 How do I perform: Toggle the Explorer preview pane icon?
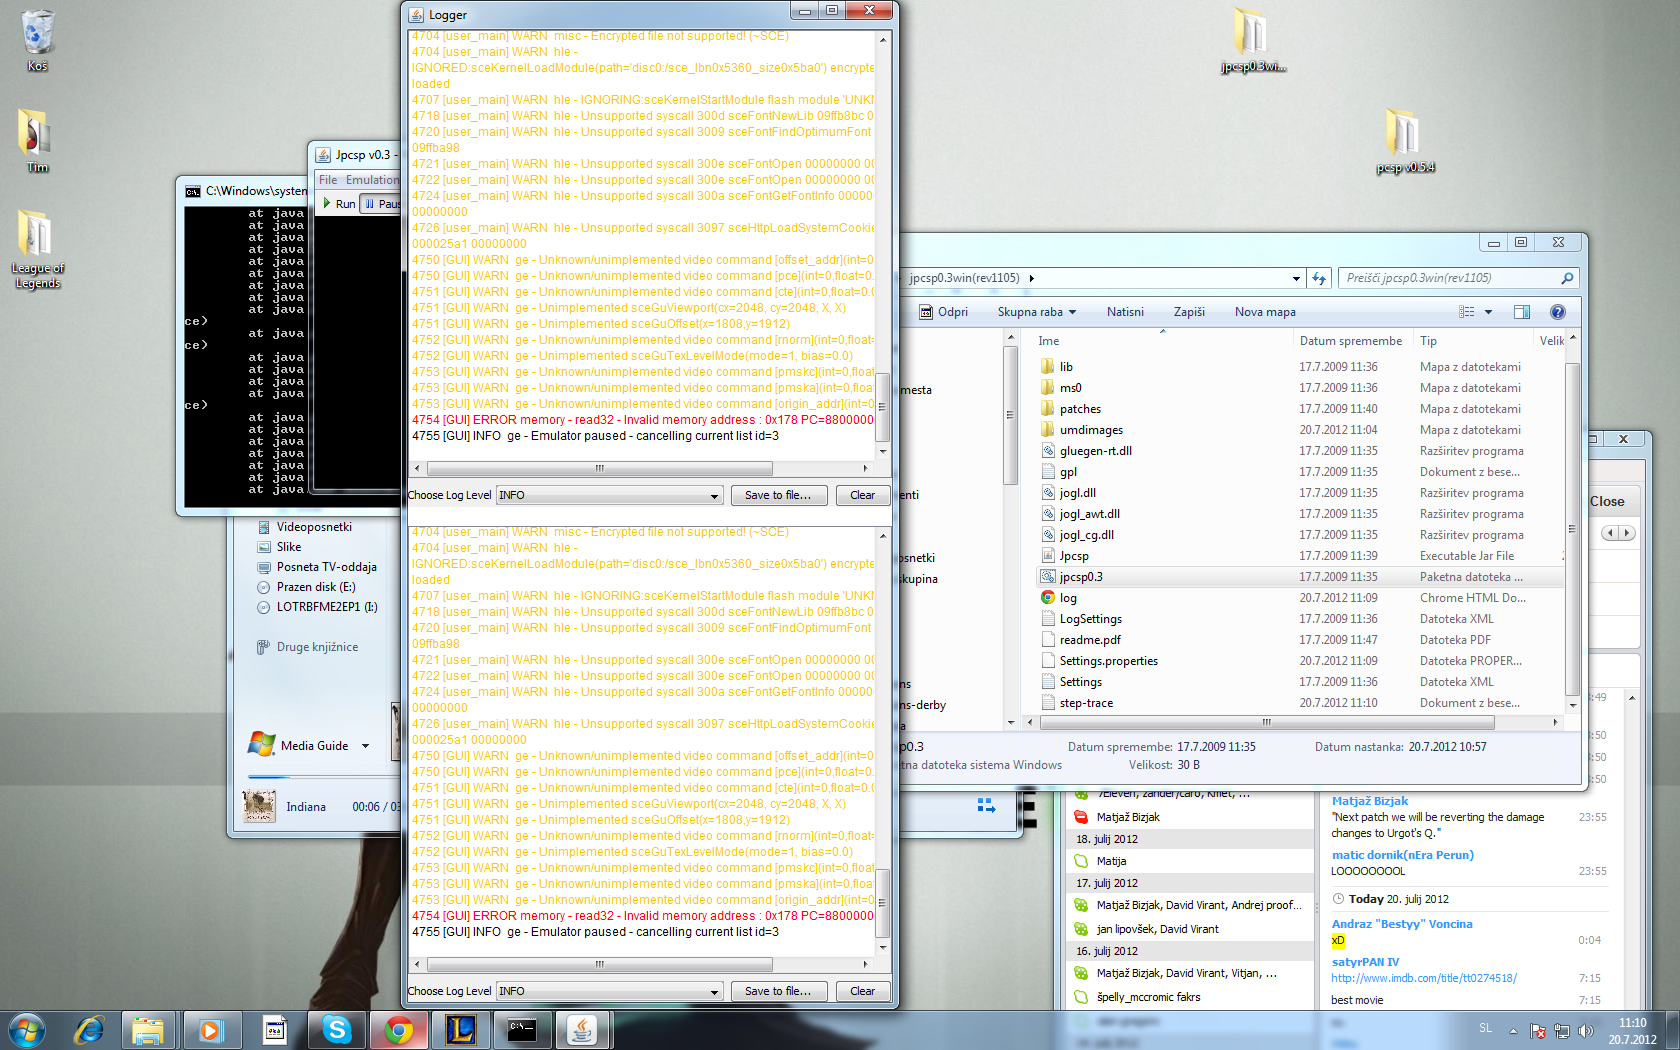(x=1521, y=312)
